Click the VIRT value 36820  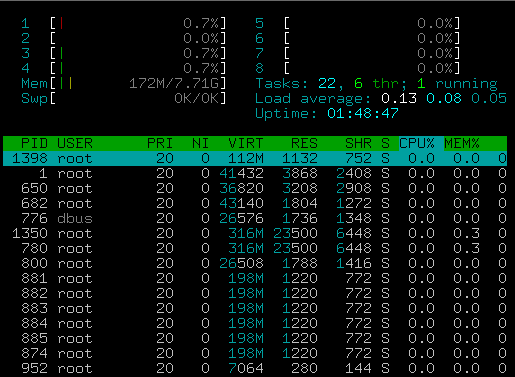(x=242, y=188)
